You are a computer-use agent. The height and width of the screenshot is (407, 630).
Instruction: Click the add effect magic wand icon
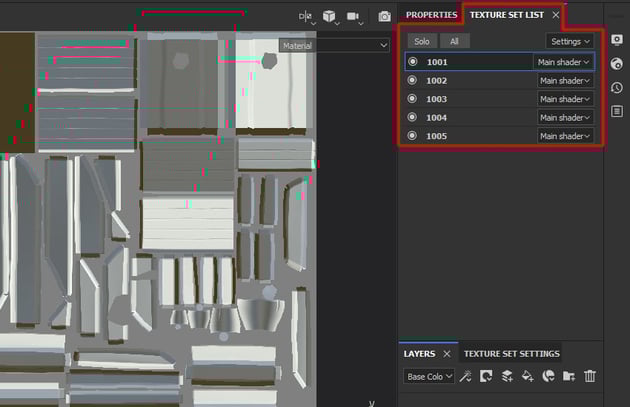coord(465,376)
